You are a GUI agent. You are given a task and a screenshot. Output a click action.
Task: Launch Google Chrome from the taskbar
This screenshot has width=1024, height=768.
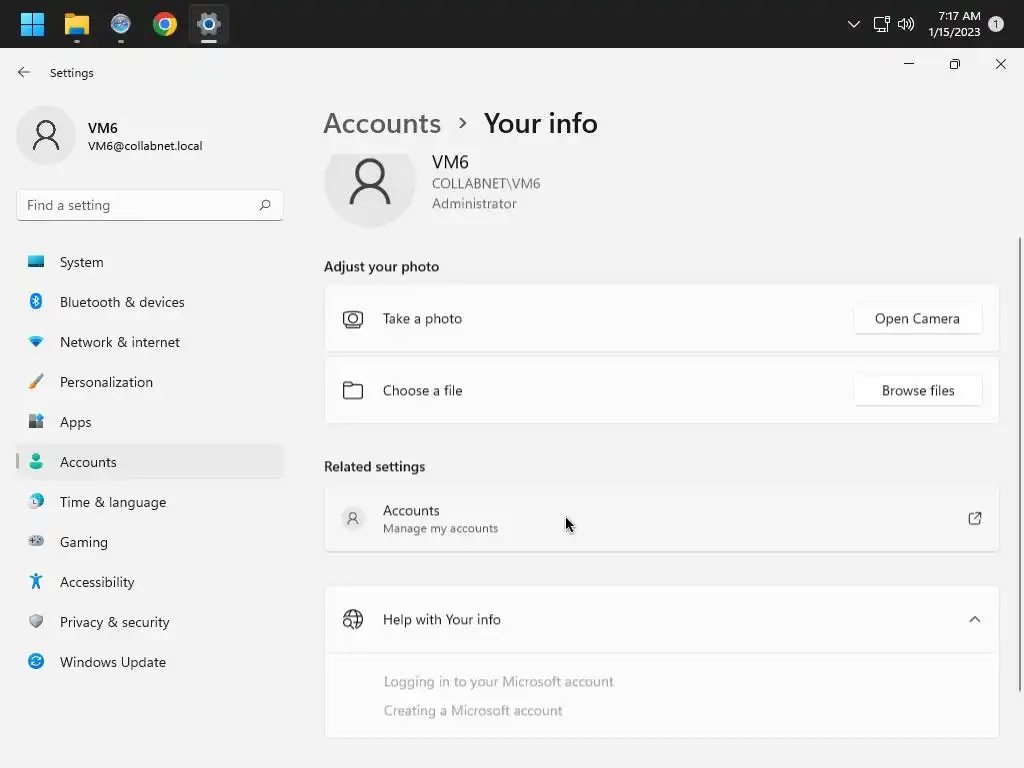pos(165,24)
